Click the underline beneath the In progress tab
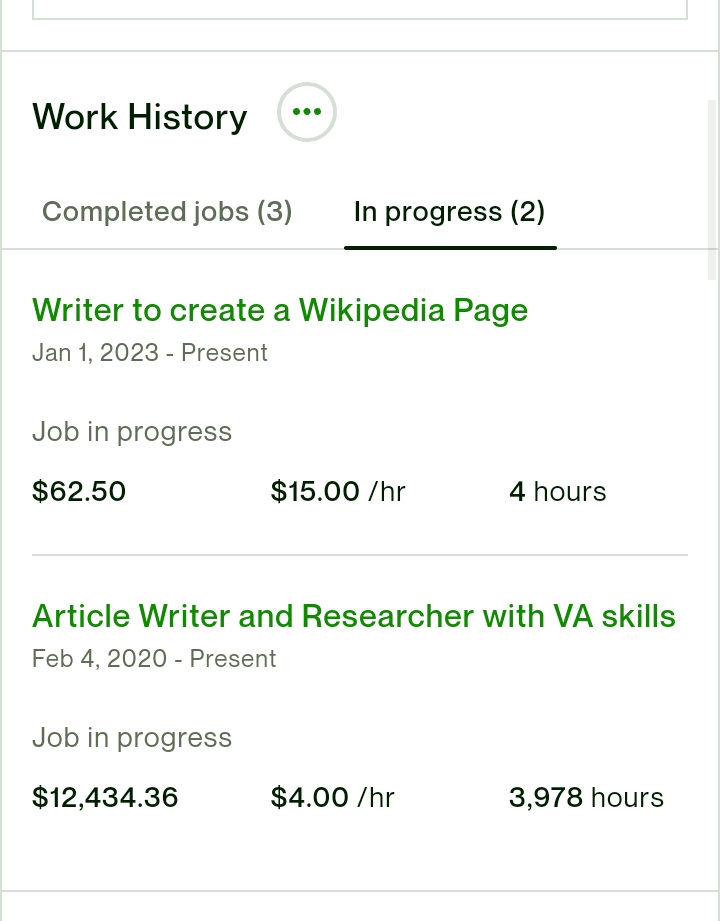 click(450, 248)
